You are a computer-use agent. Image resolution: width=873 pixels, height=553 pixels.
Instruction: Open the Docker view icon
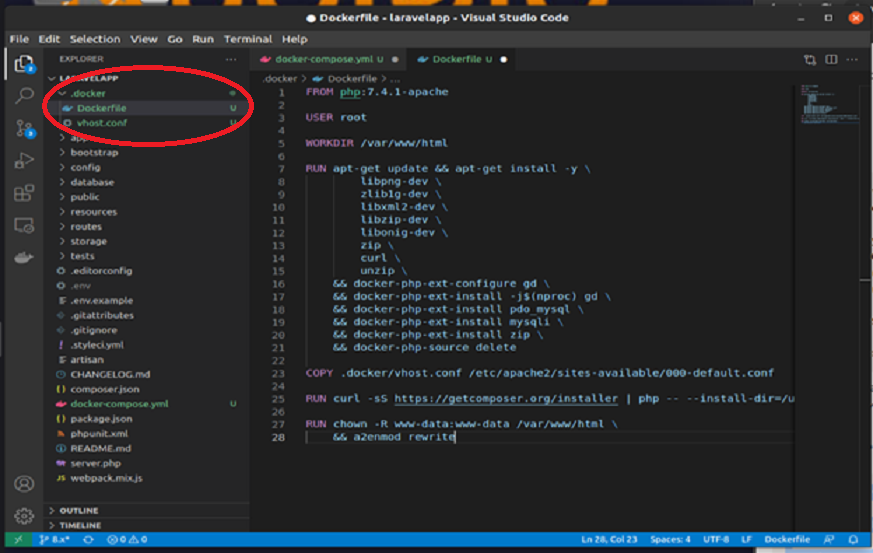24,257
